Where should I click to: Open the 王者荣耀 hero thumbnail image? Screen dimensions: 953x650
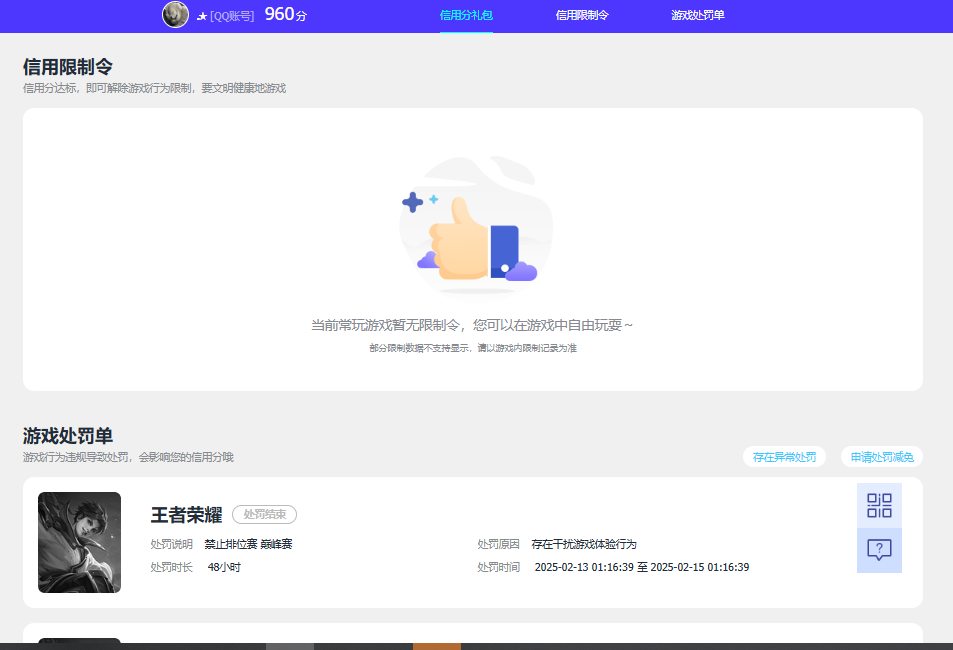[x=80, y=542]
